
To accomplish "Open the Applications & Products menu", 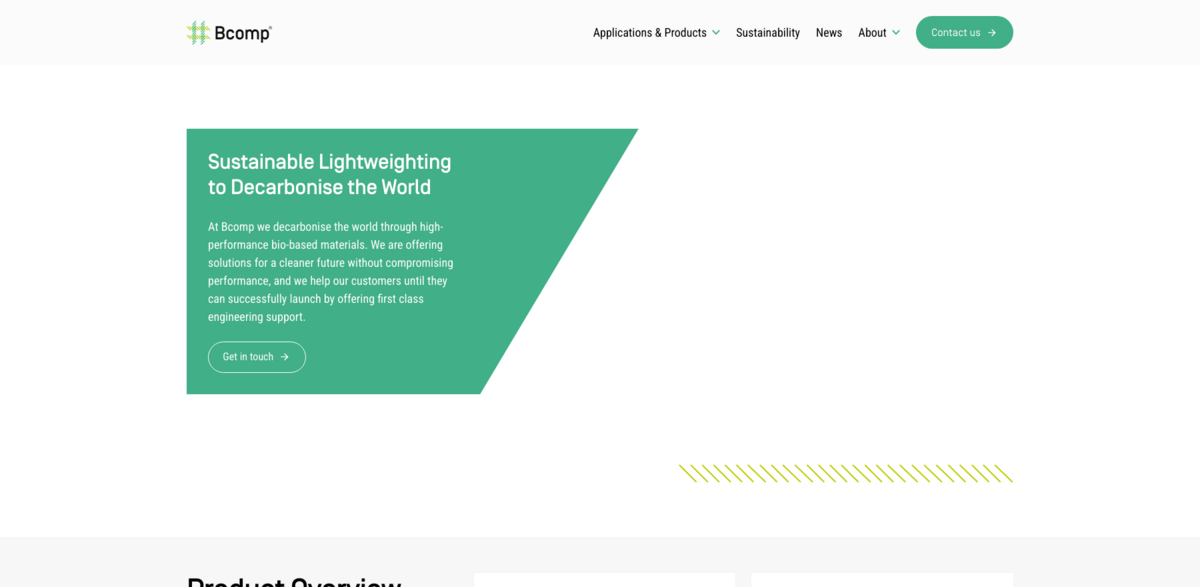I will pyautogui.click(x=650, y=32).
